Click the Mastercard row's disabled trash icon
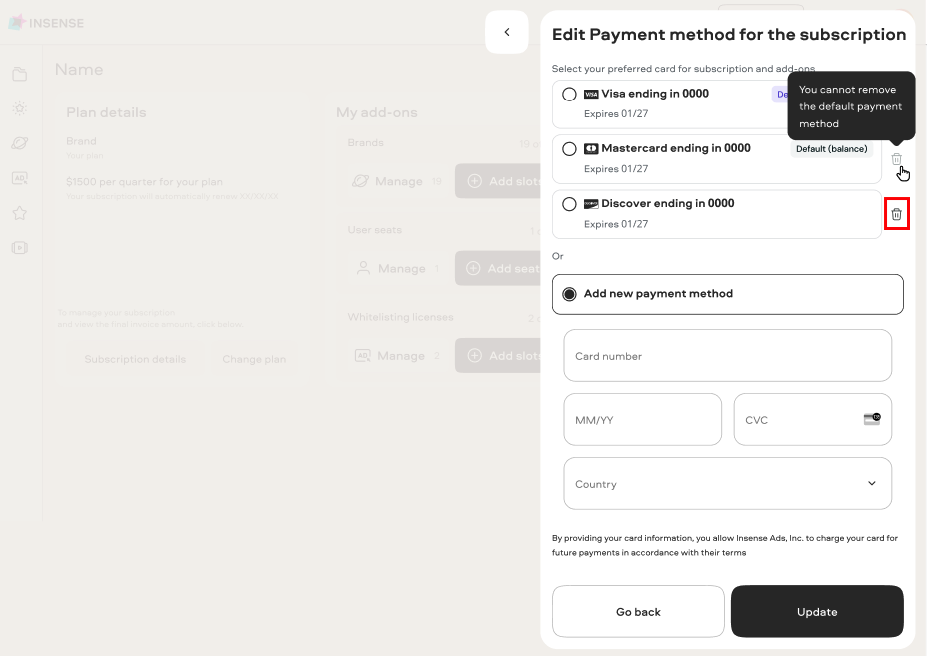927x656 pixels. pyautogui.click(x=896, y=159)
